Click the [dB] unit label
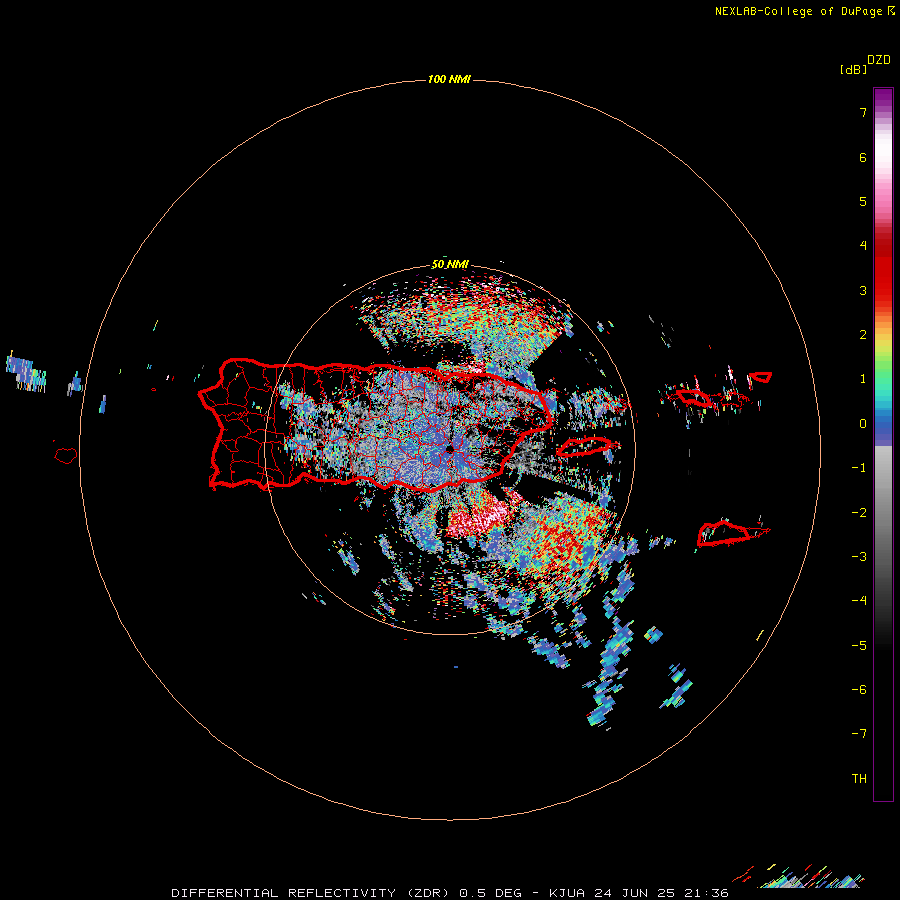The image size is (900, 900). click(853, 69)
